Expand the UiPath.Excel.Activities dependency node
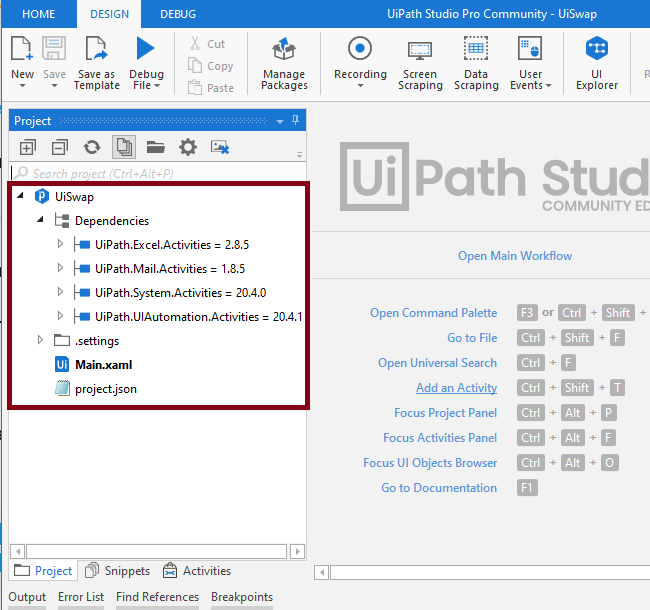The height and width of the screenshot is (610, 650). tap(60, 243)
